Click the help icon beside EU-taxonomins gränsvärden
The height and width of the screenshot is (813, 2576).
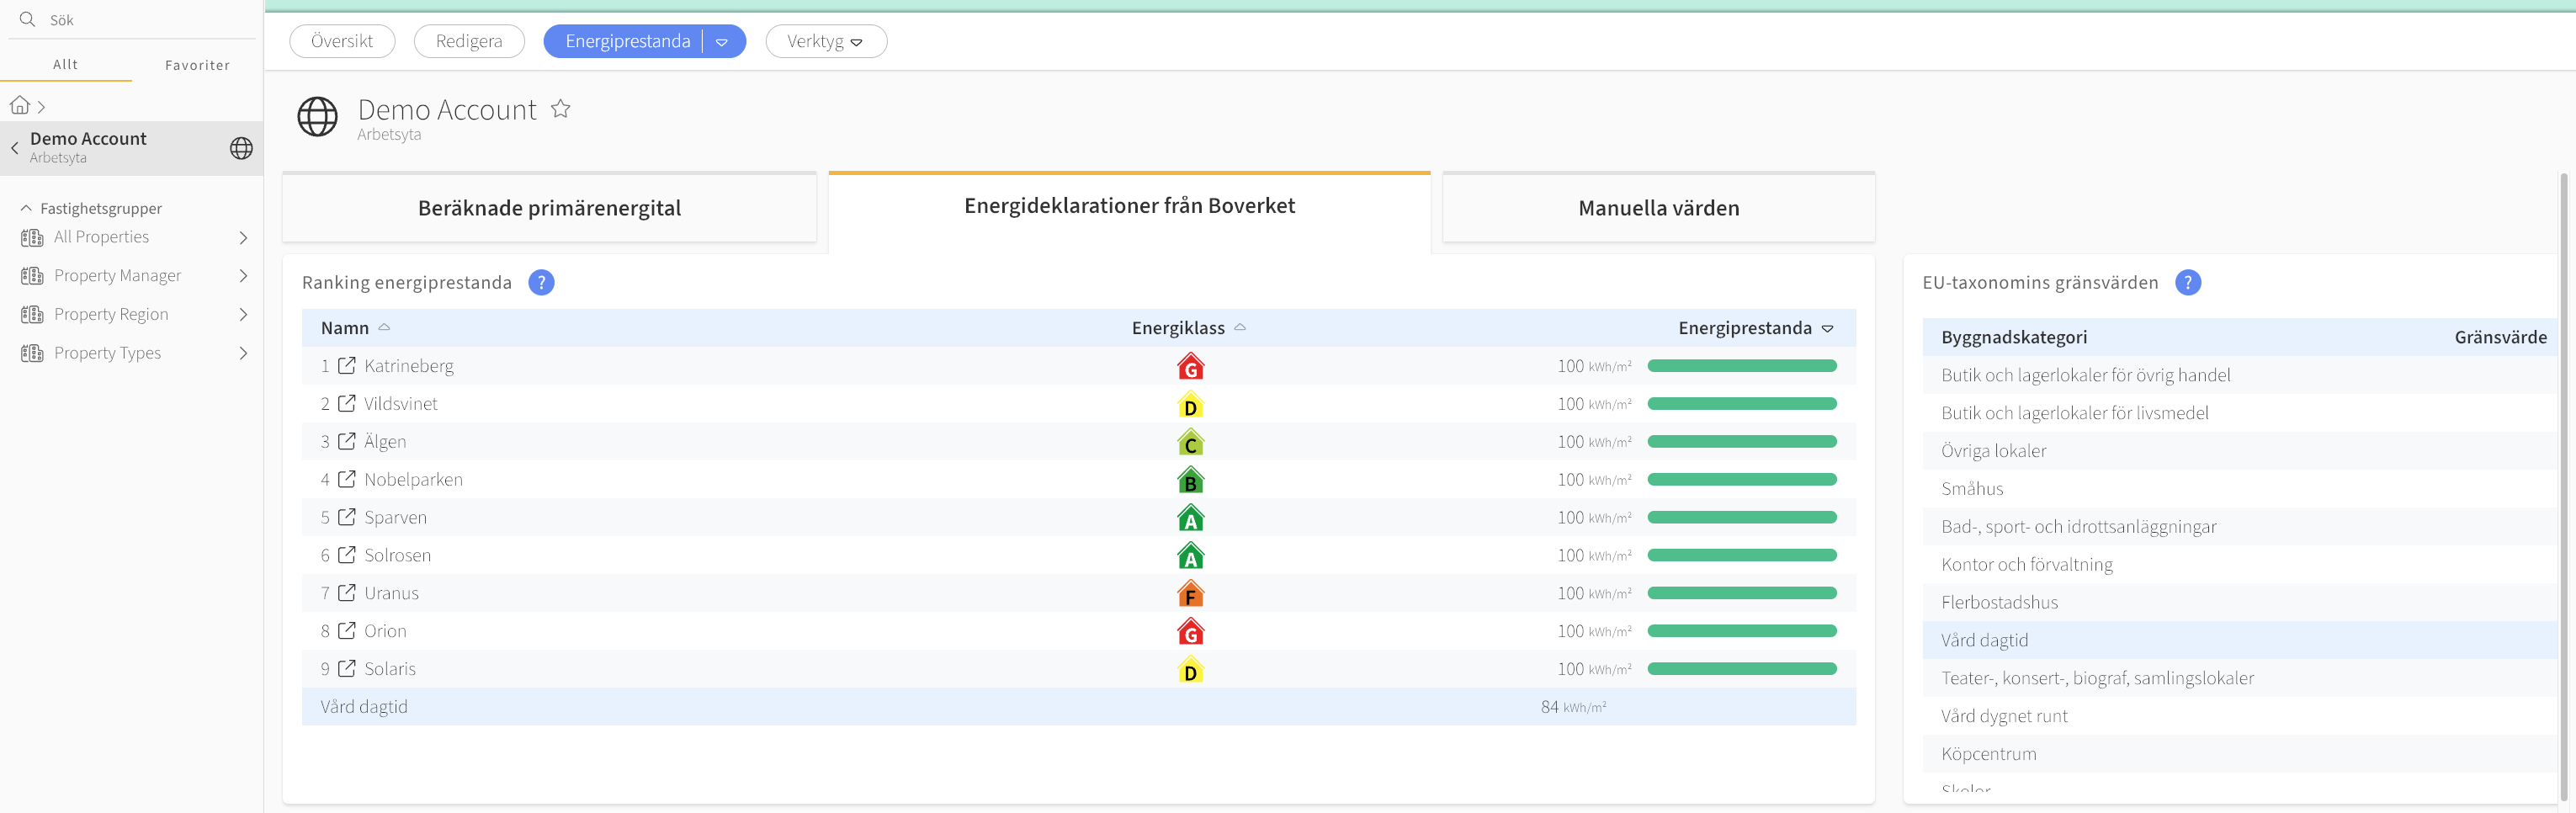point(2187,283)
